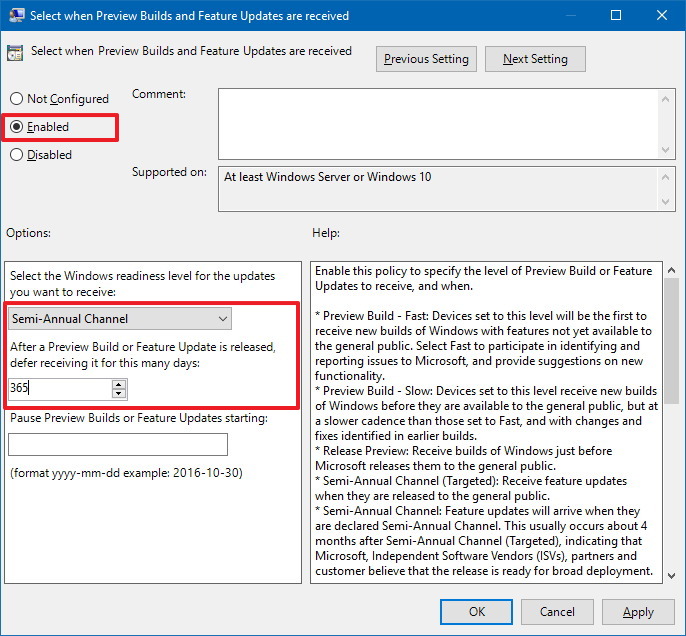Click the Comment box scroll down arrow
Image resolution: width=686 pixels, height=636 pixels.
pos(665,150)
